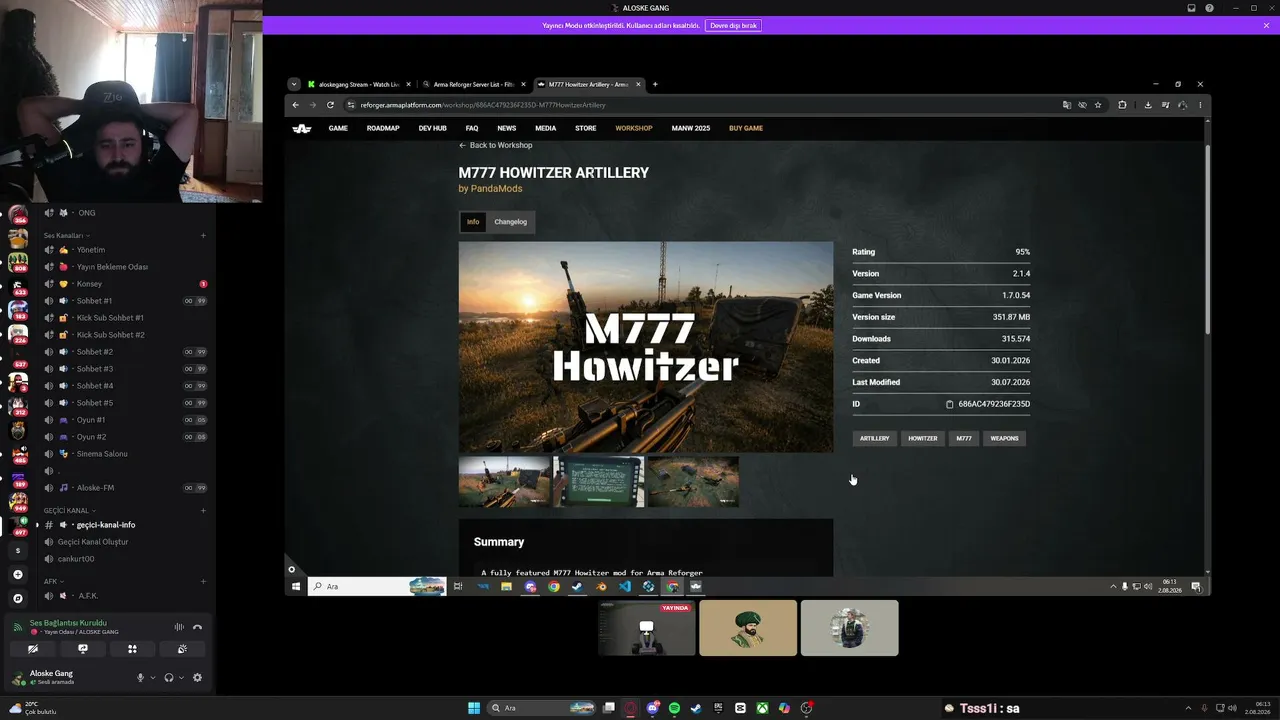Image resolution: width=1280 pixels, height=720 pixels.
Task: Select the Info tab
Action: coord(473,222)
